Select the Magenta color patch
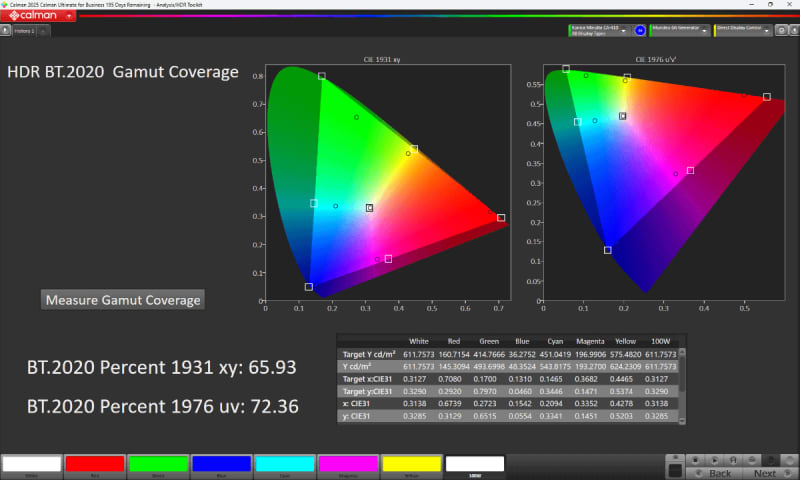Screen dimensions: 800x480 click(x=349, y=464)
